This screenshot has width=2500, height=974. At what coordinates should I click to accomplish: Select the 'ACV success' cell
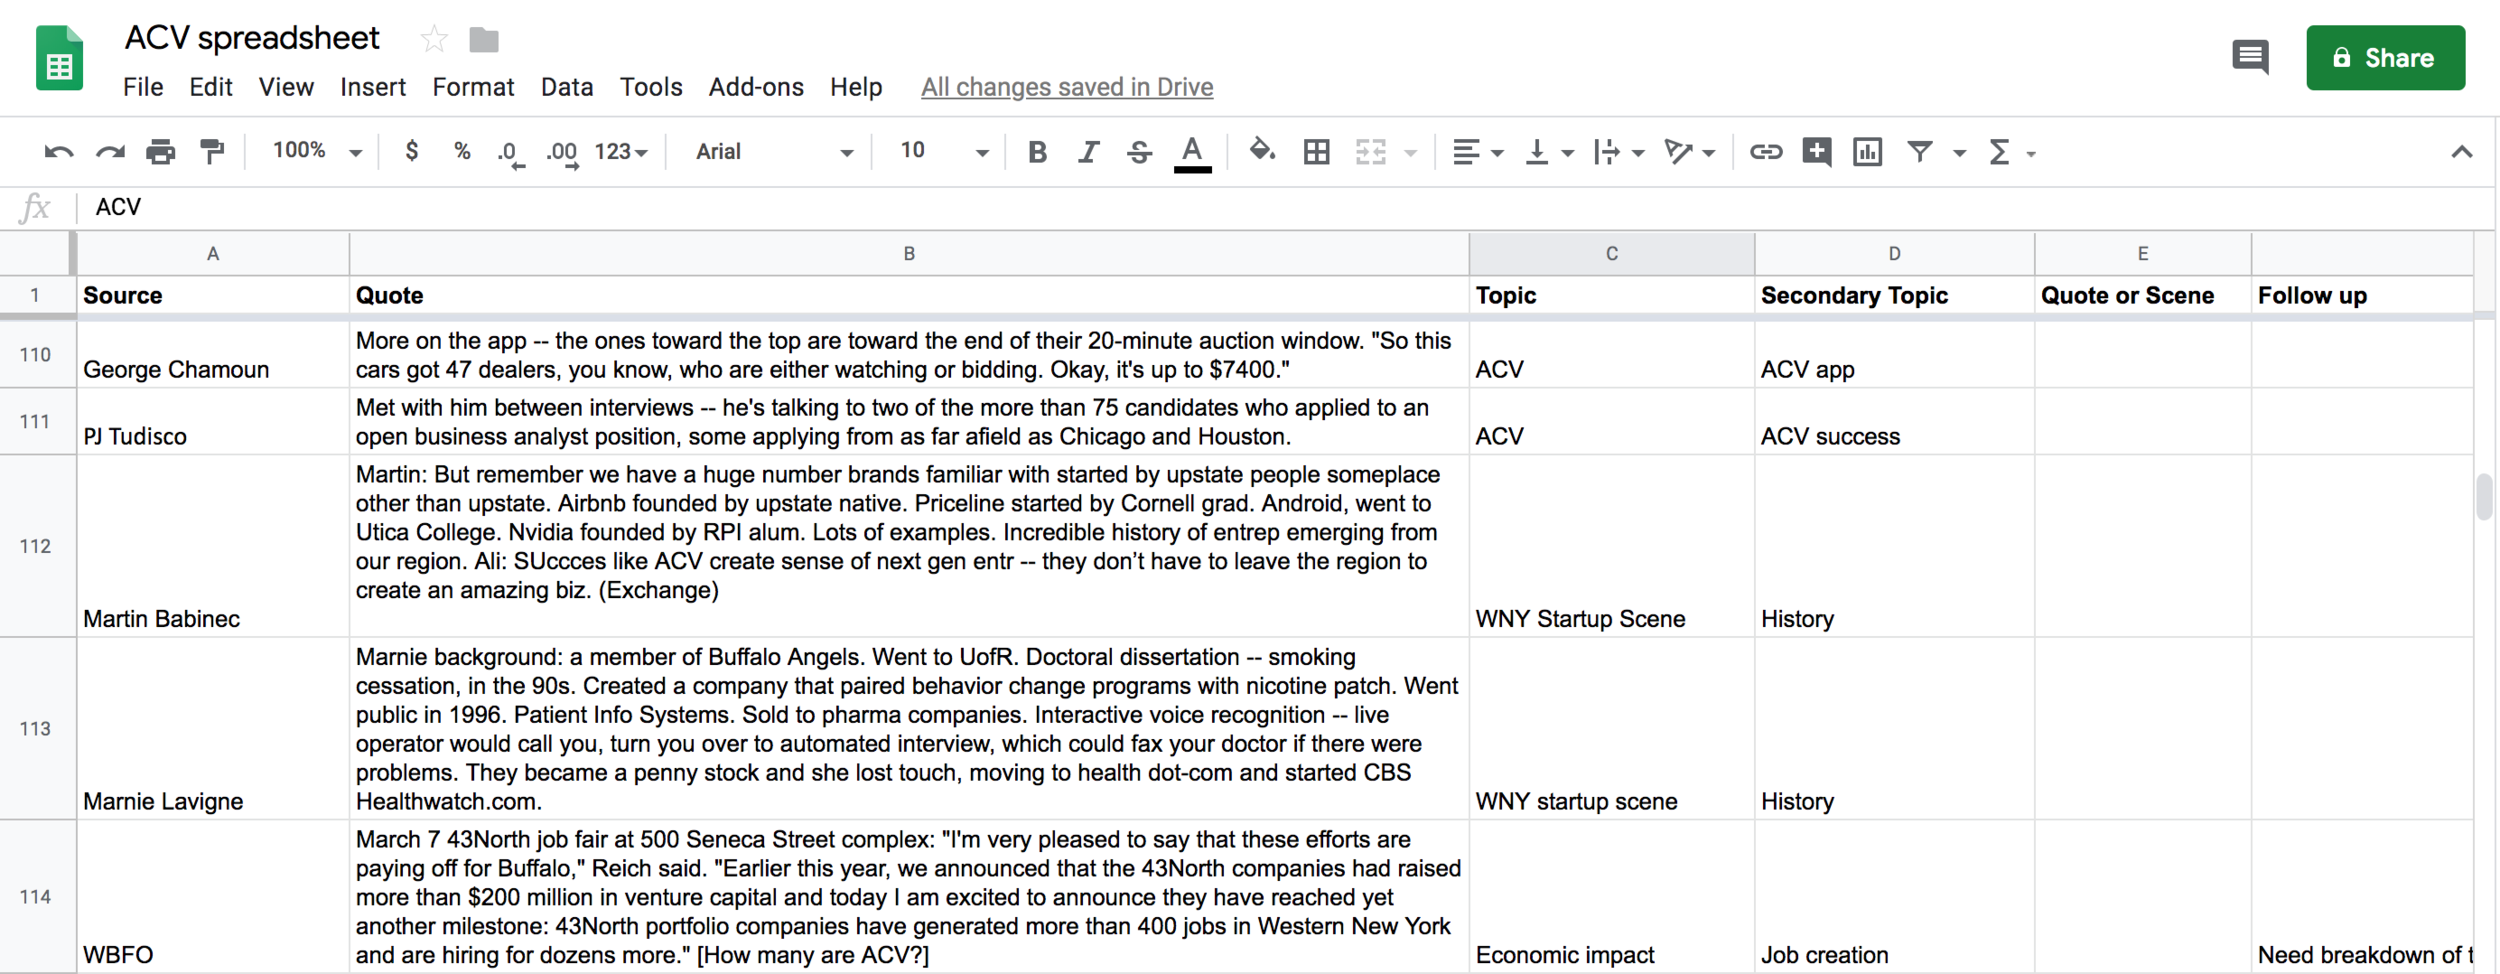click(x=1894, y=422)
